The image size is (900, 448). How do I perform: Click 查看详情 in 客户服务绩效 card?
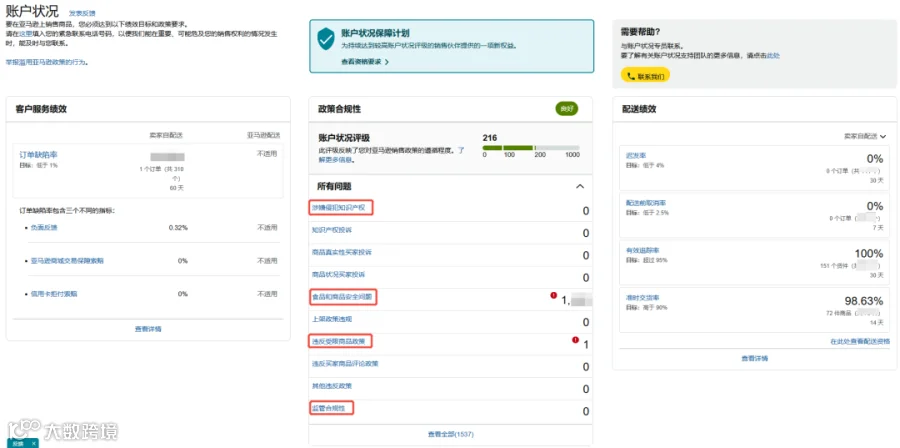(x=148, y=329)
